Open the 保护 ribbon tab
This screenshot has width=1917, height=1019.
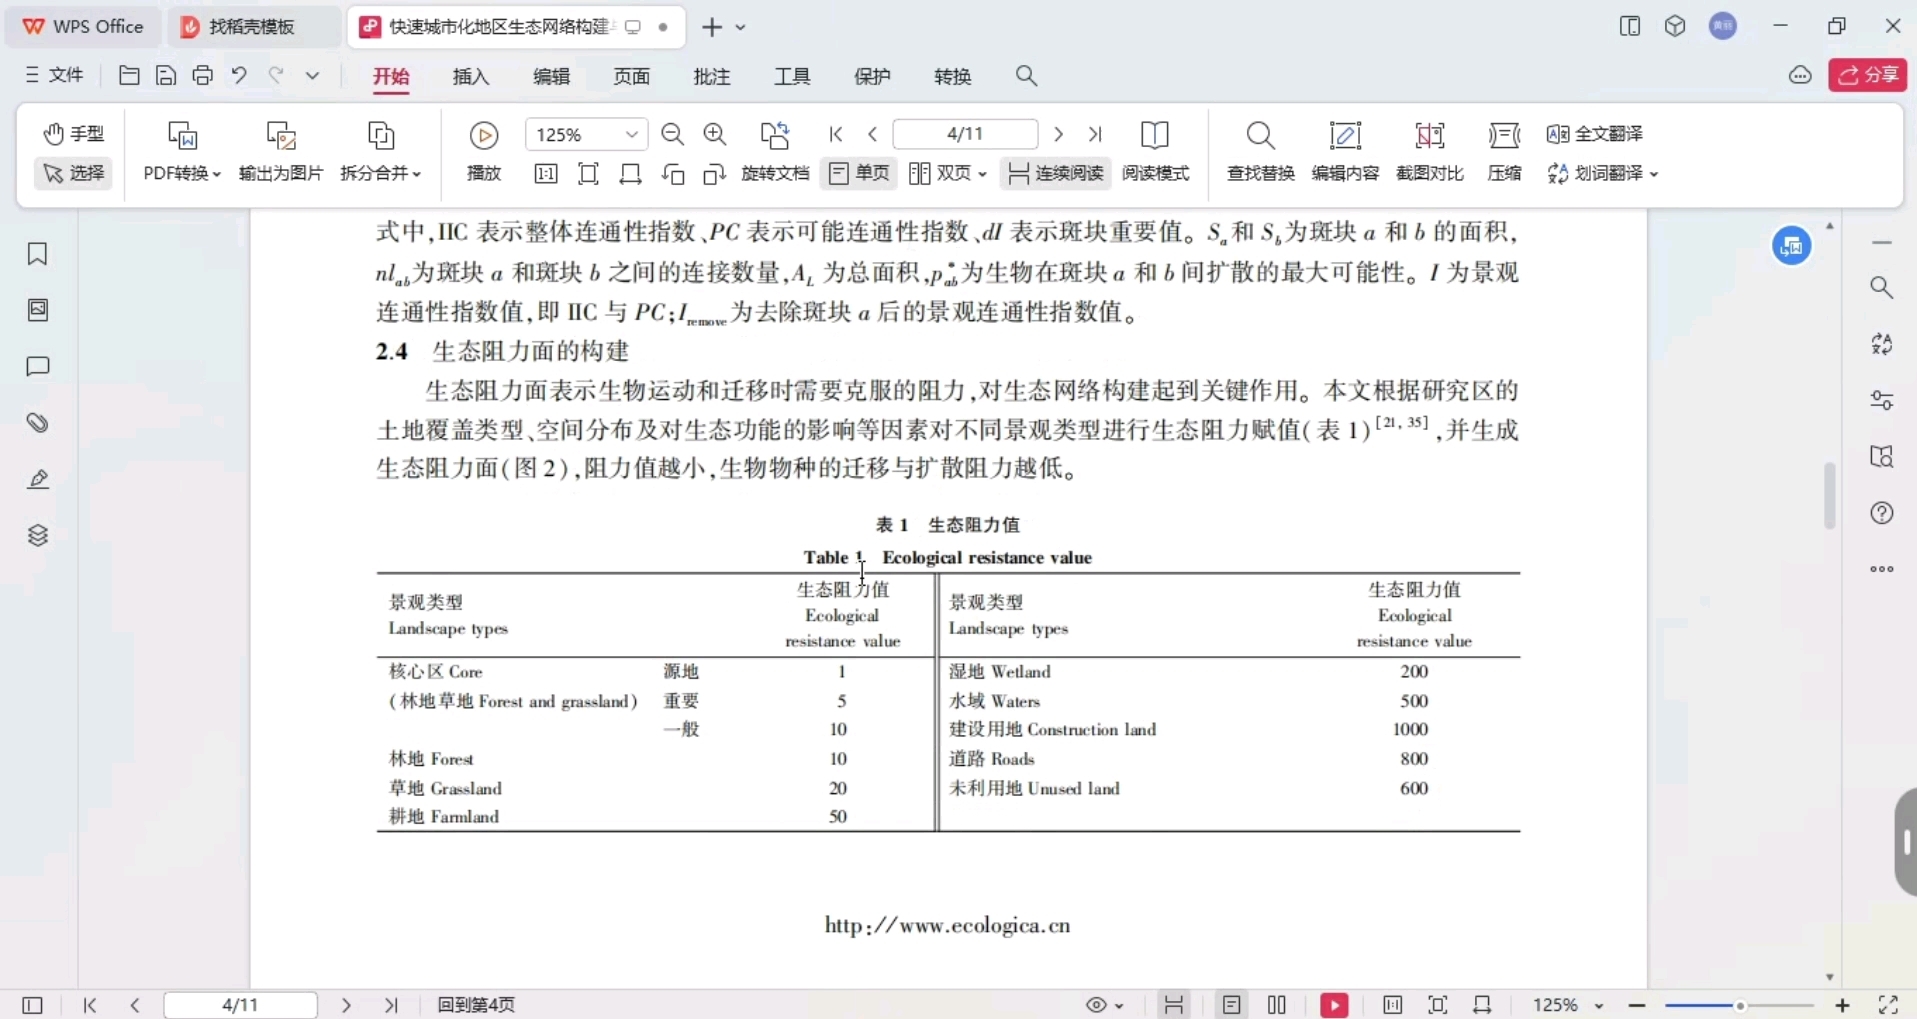(872, 77)
